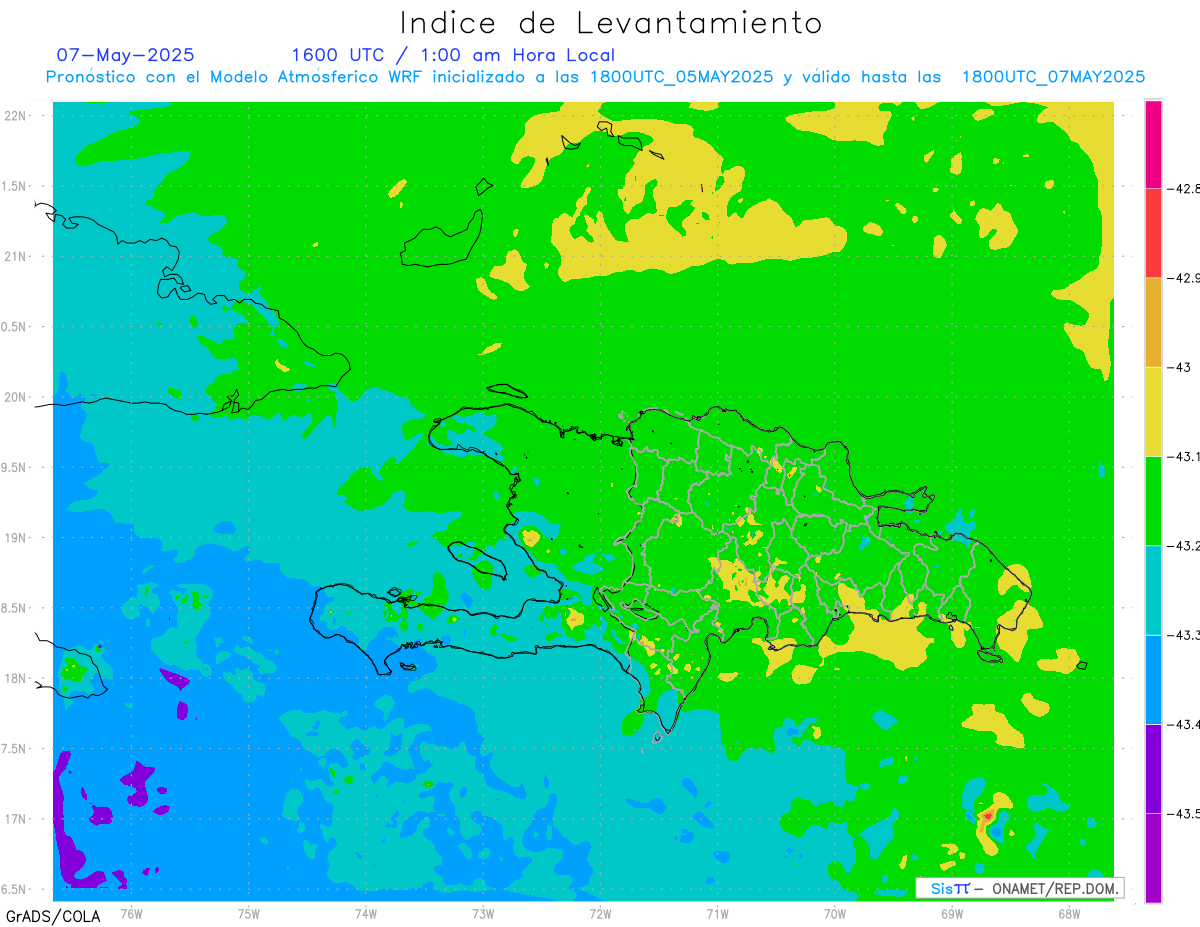Select the '69W' longitude label
The image size is (1200, 927).
[952, 914]
